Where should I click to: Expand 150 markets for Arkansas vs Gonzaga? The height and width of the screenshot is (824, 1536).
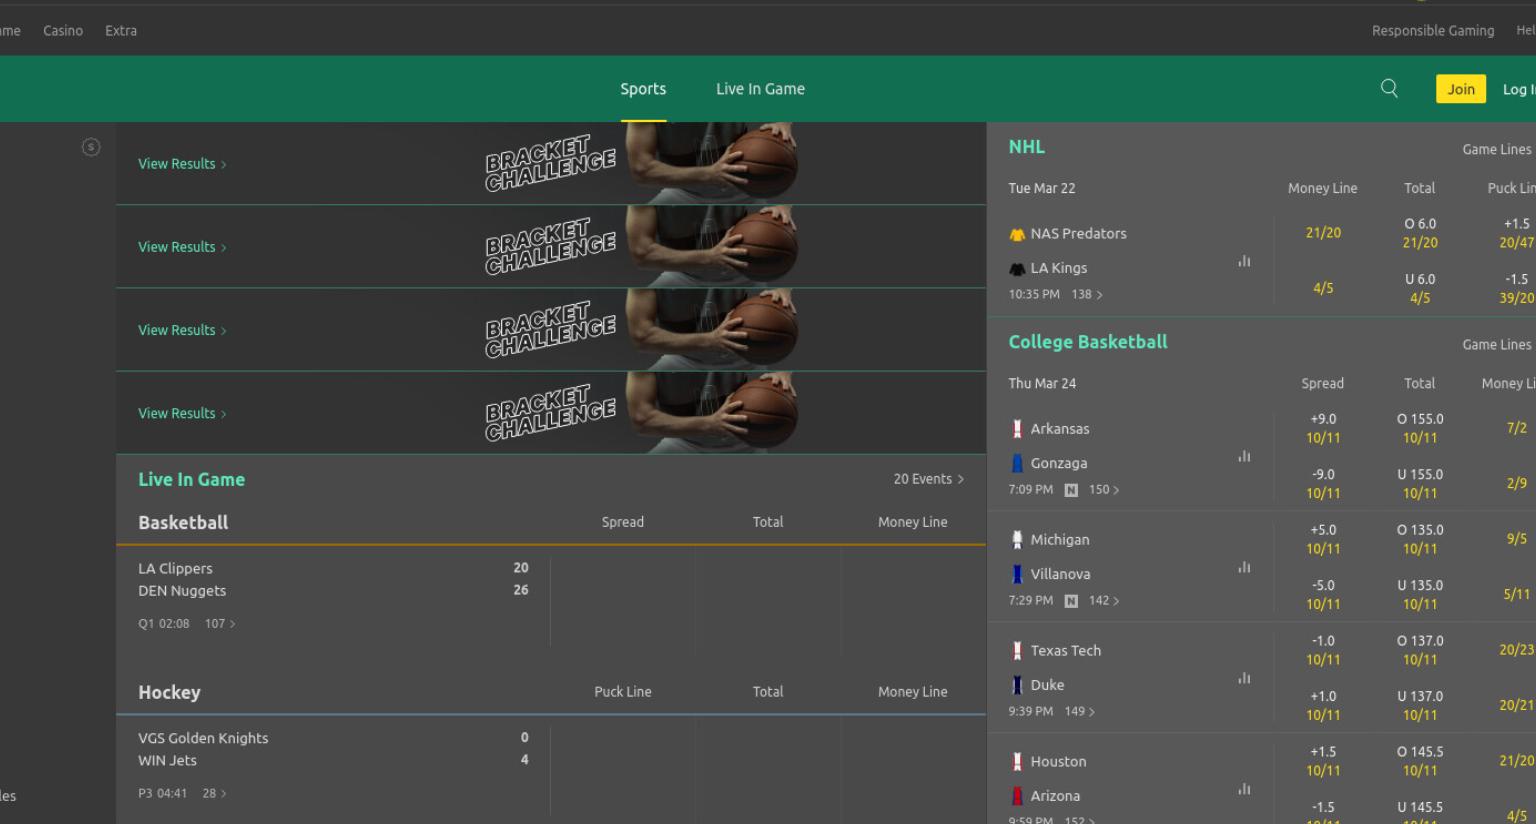(1104, 490)
